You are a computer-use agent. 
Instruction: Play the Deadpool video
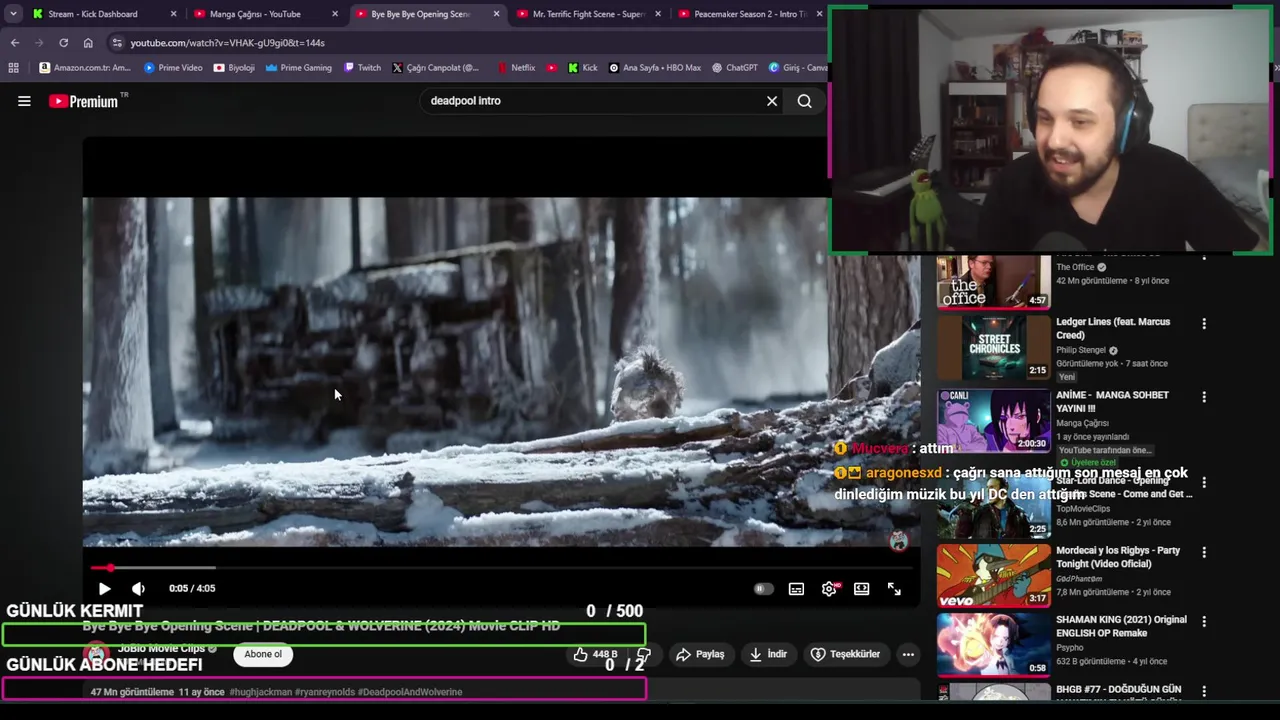pos(104,589)
